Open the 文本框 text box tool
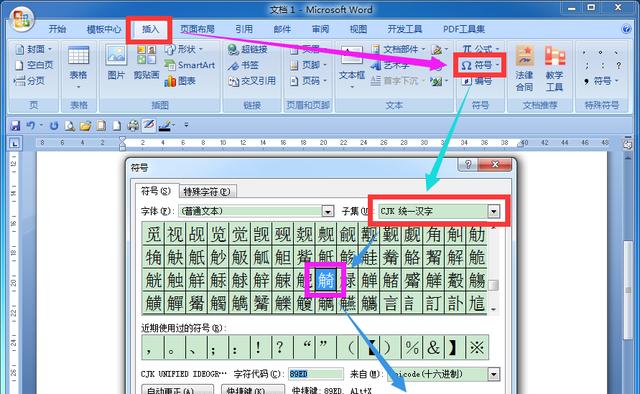 pos(352,67)
